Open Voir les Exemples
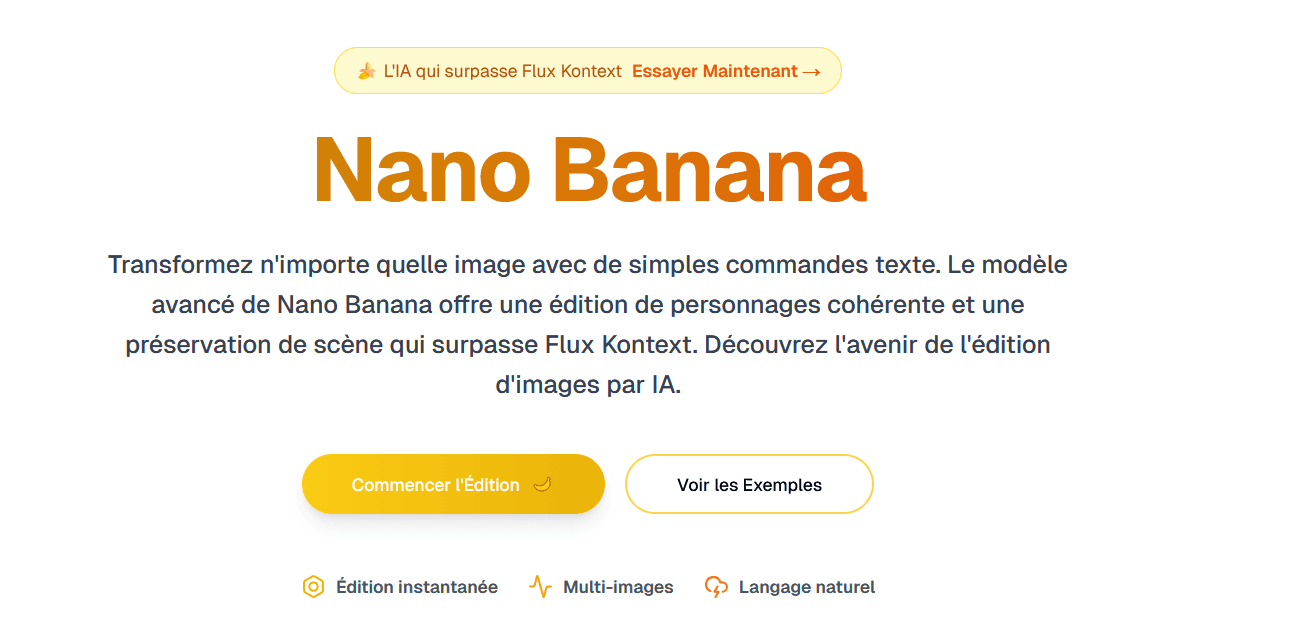1295x622 pixels. (x=748, y=484)
